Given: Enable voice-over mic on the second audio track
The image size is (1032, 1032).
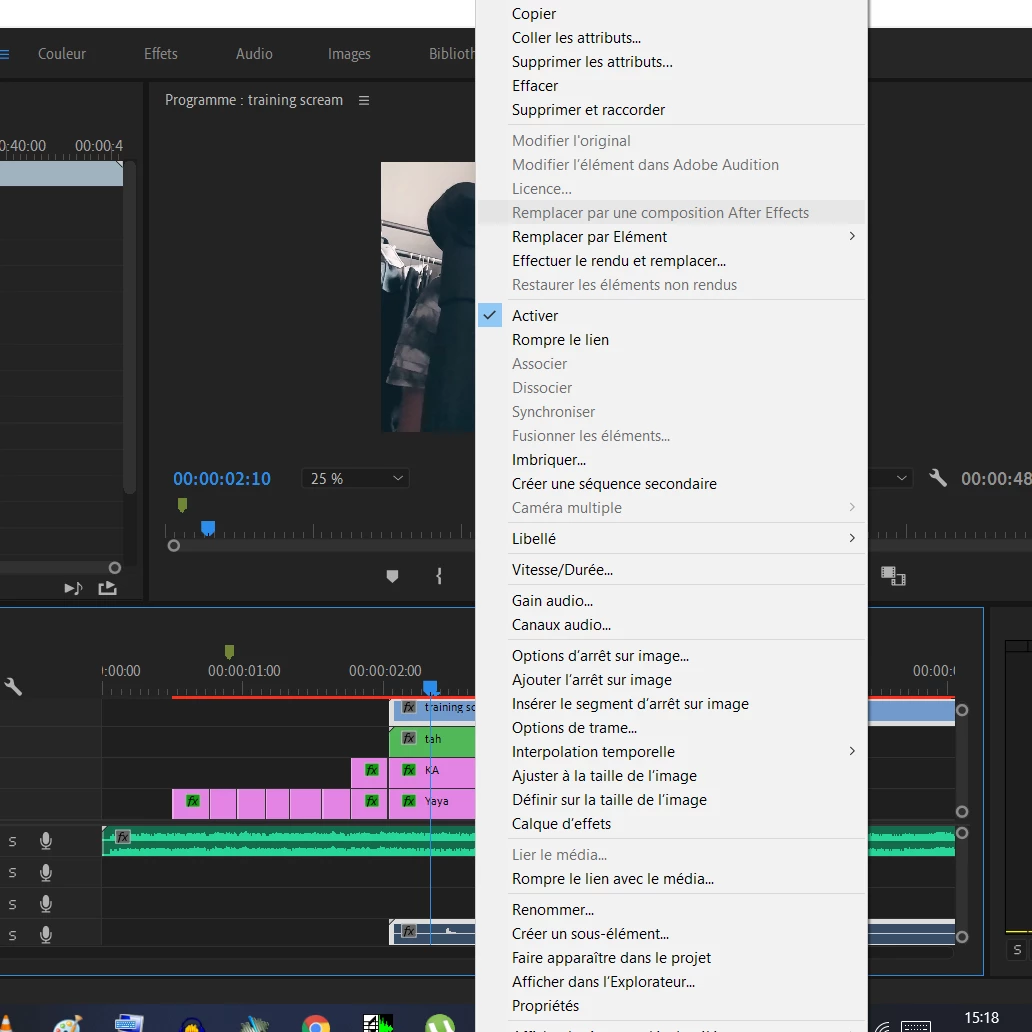Looking at the screenshot, I should pyautogui.click(x=45, y=873).
